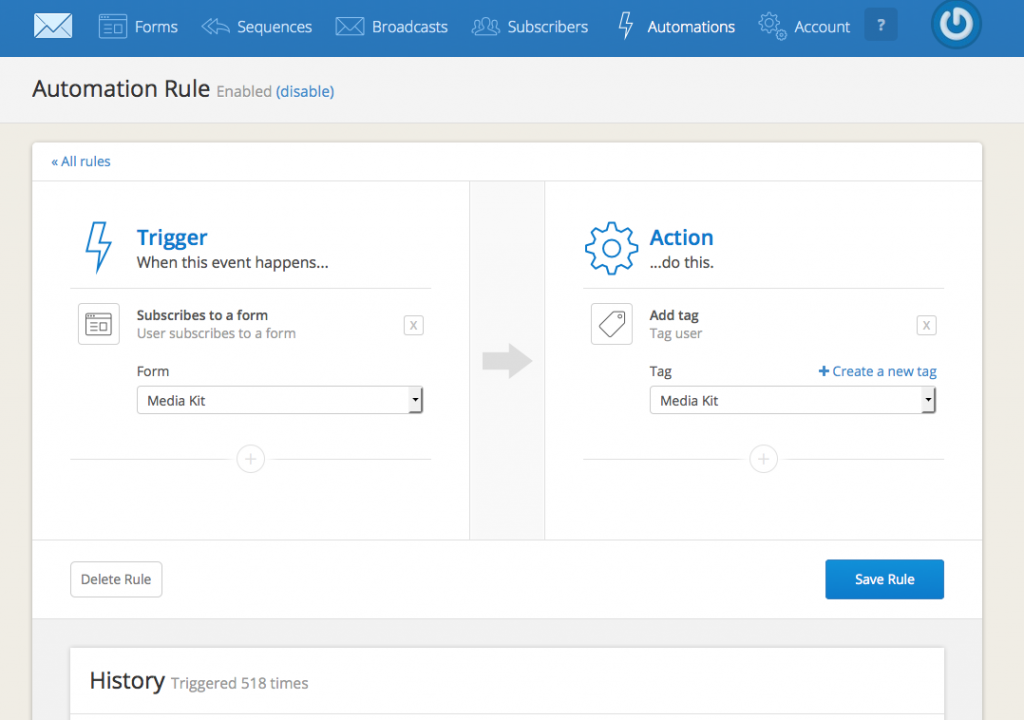This screenshot has width=1024, height=720.
Task: Click the Forms window icon in the nav bar
Action: [112, 27]
